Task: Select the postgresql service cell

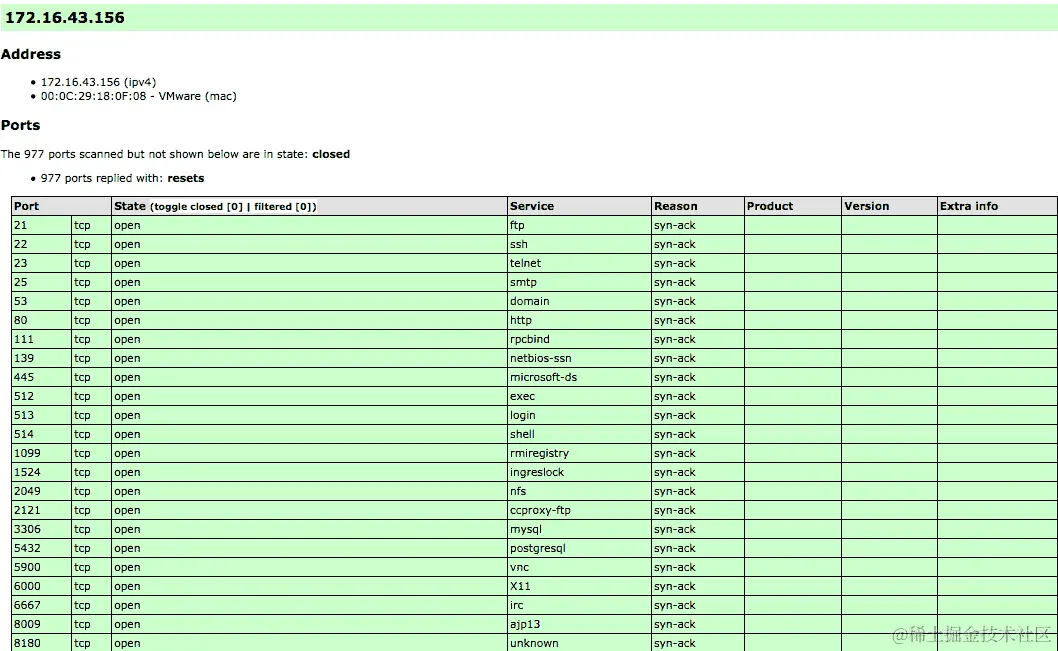Action: coord(578,548)
